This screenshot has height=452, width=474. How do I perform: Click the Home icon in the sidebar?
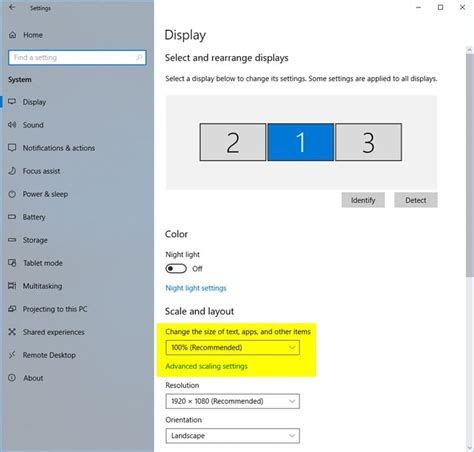coord(12,35)
